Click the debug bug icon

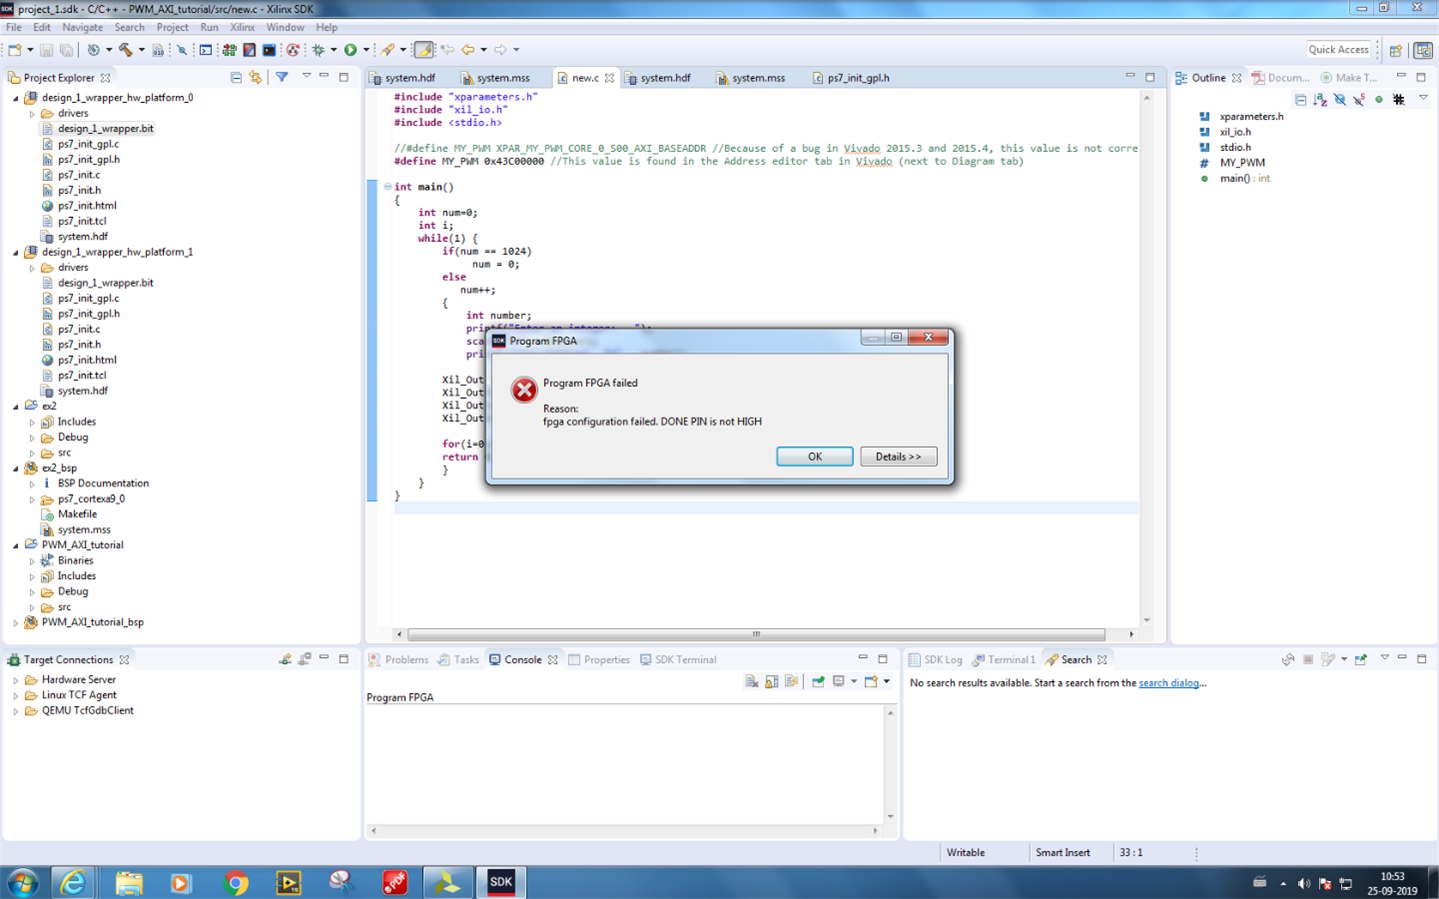(318, 50)
